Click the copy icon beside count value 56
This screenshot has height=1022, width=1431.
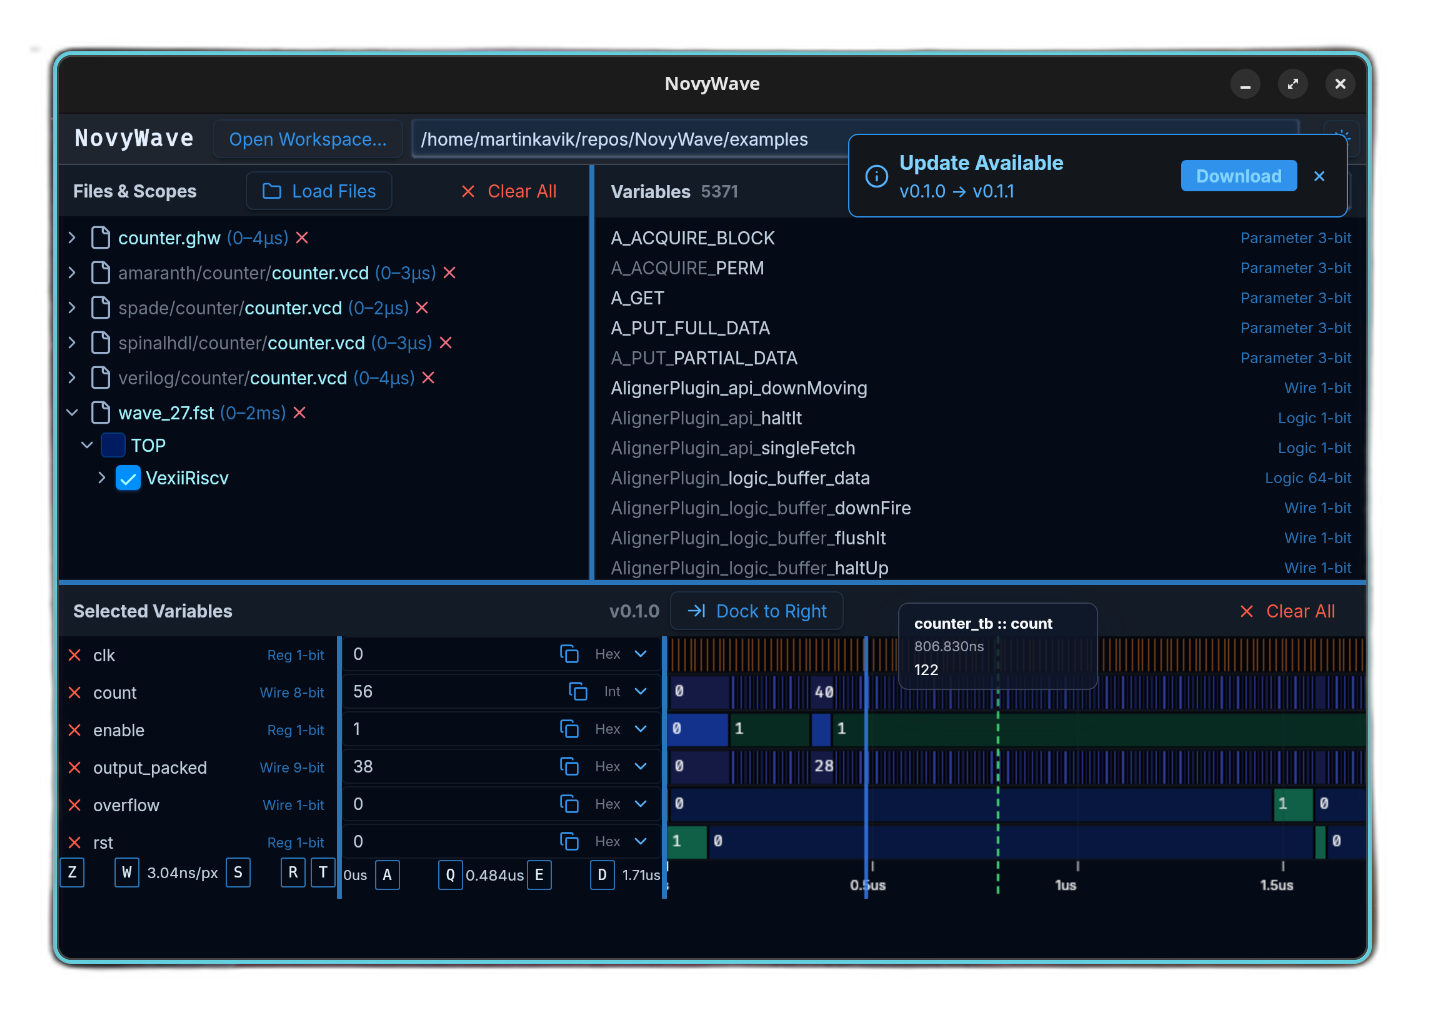click(x=577, y=691)
